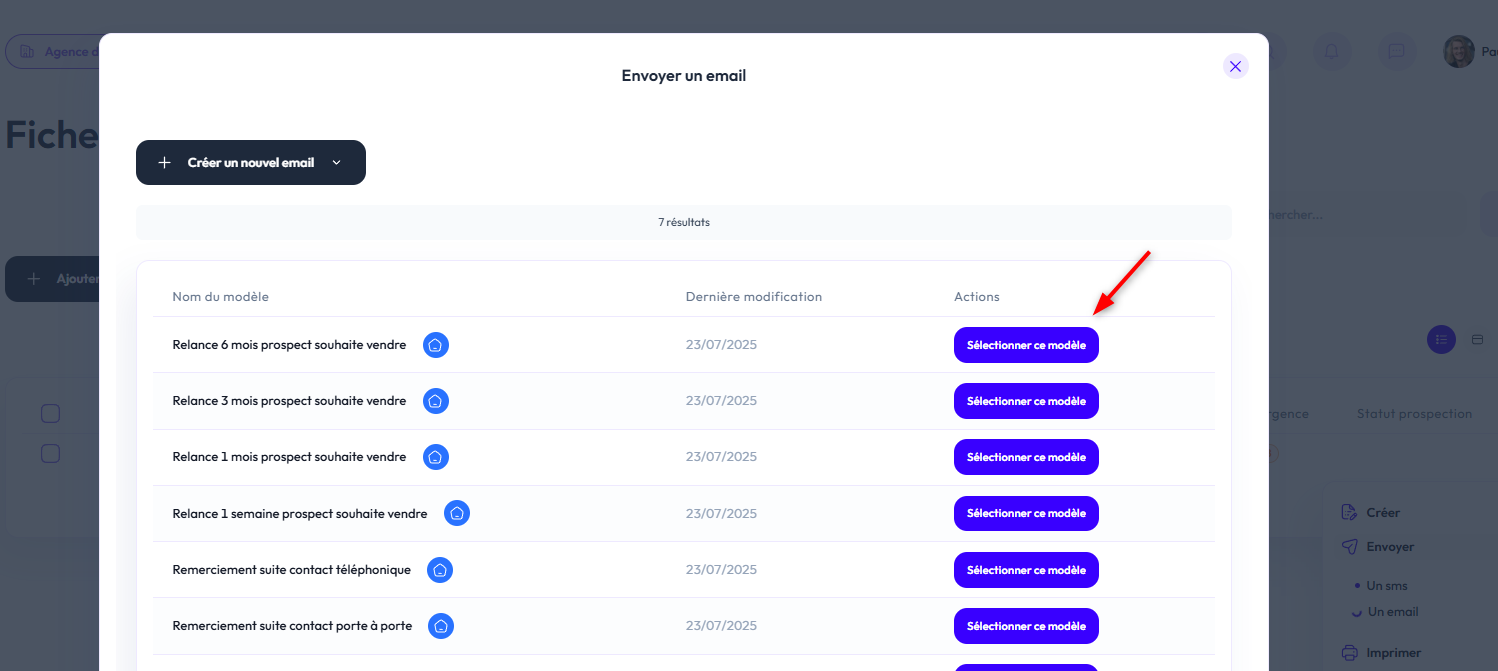Click the home icon beside Relance 6 mois

(x=435, y=345)
